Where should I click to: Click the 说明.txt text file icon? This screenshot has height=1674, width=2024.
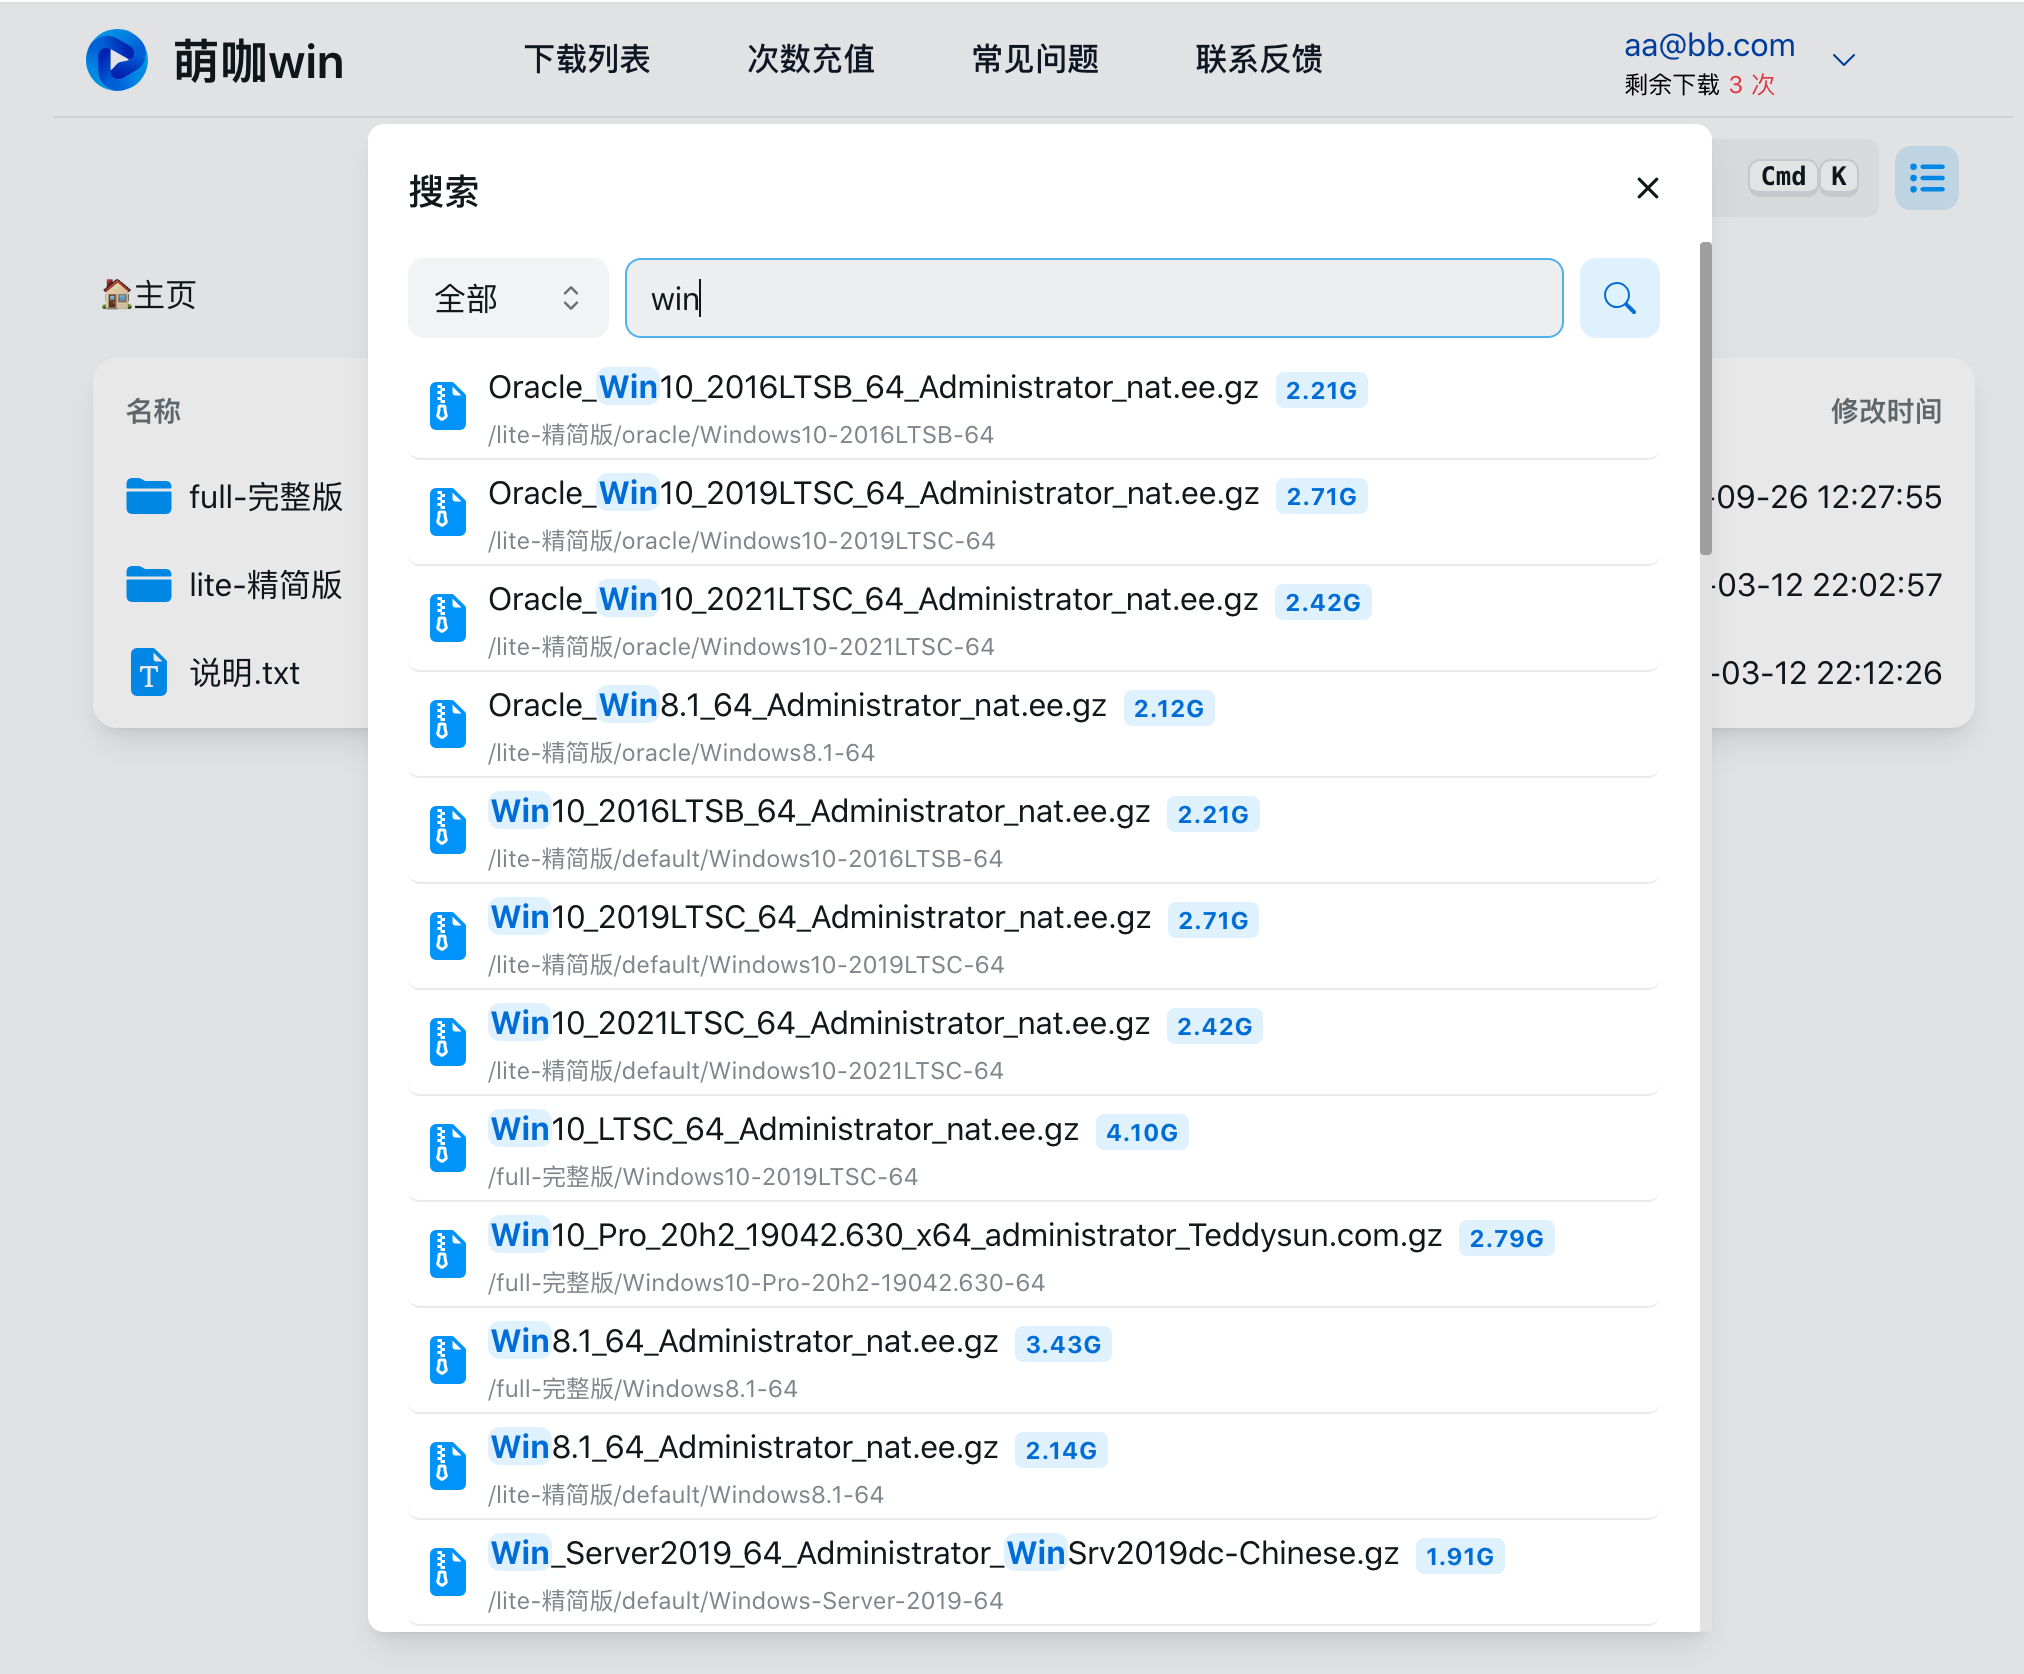[x=149, y=672]
